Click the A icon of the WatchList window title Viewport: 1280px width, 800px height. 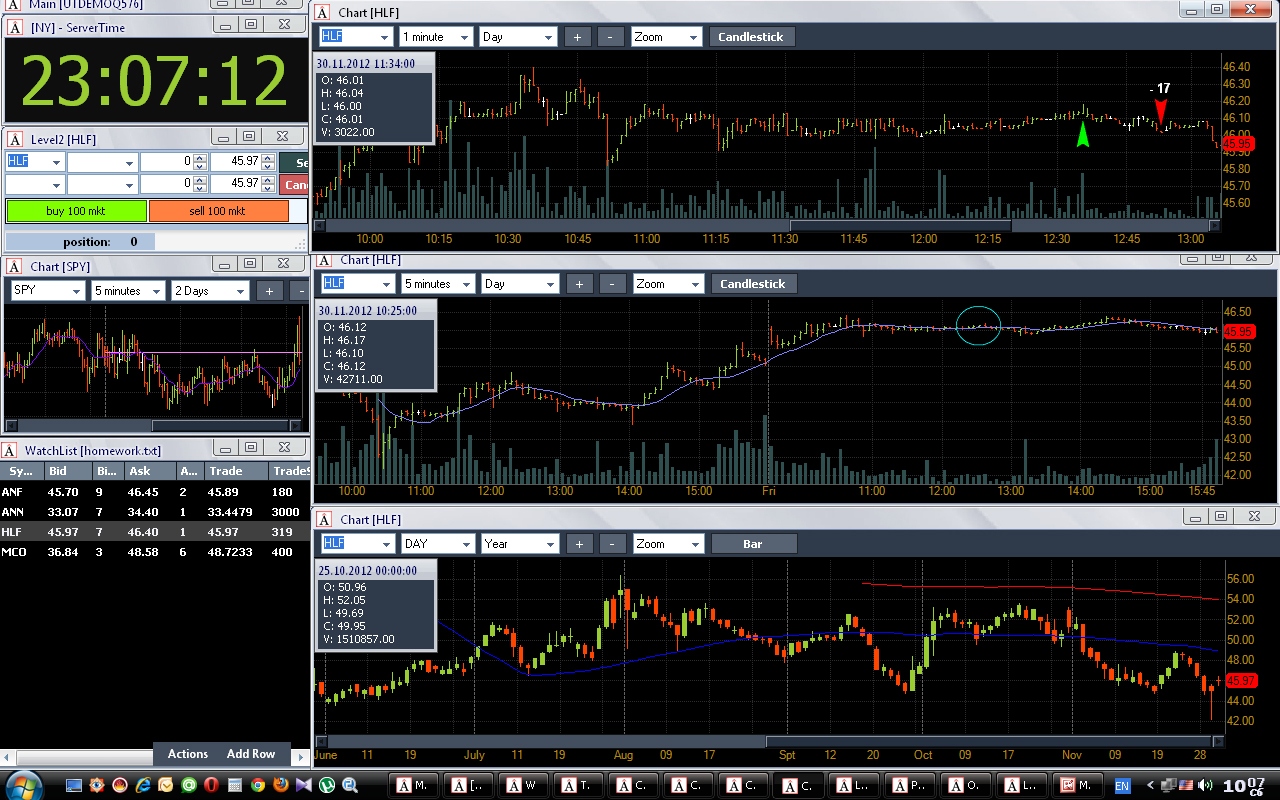click(x=9, y=450)
